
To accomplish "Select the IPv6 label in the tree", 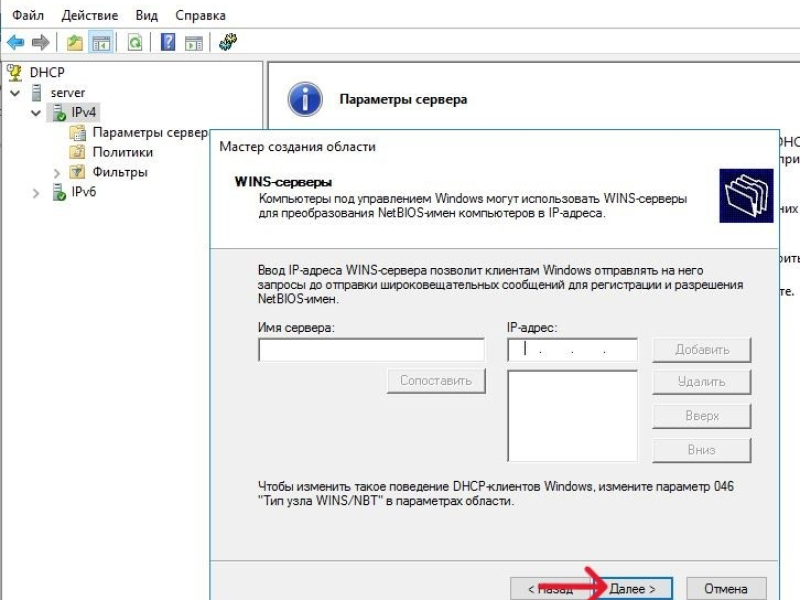I will coord(84,192).
